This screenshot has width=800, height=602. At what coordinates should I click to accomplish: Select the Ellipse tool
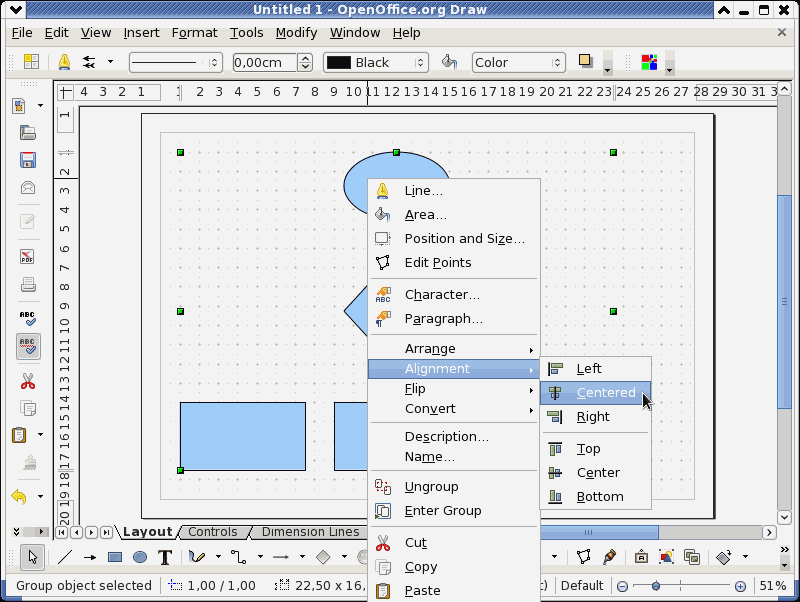tap(140, 557)
